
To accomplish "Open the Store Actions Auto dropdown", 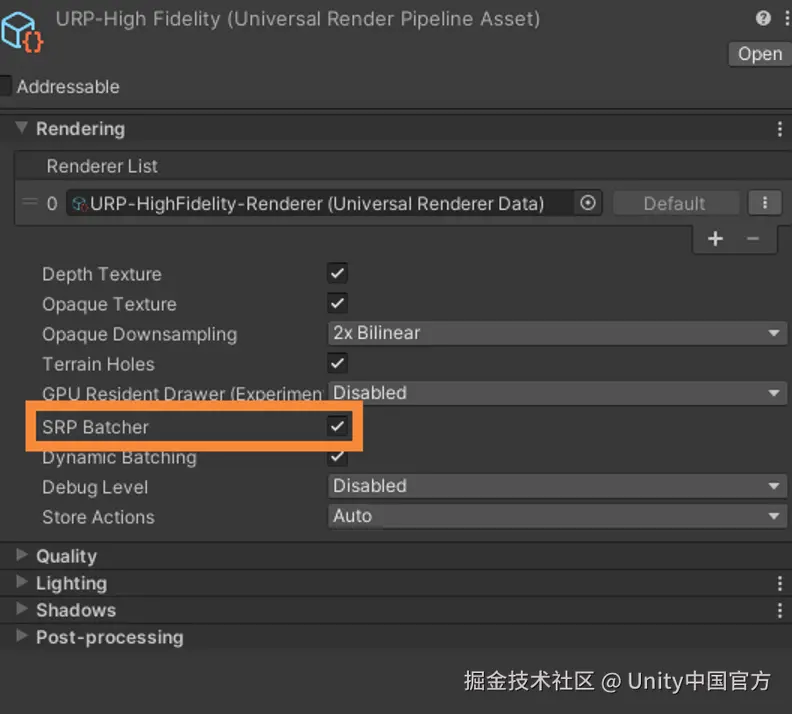I will coord(557,516).
